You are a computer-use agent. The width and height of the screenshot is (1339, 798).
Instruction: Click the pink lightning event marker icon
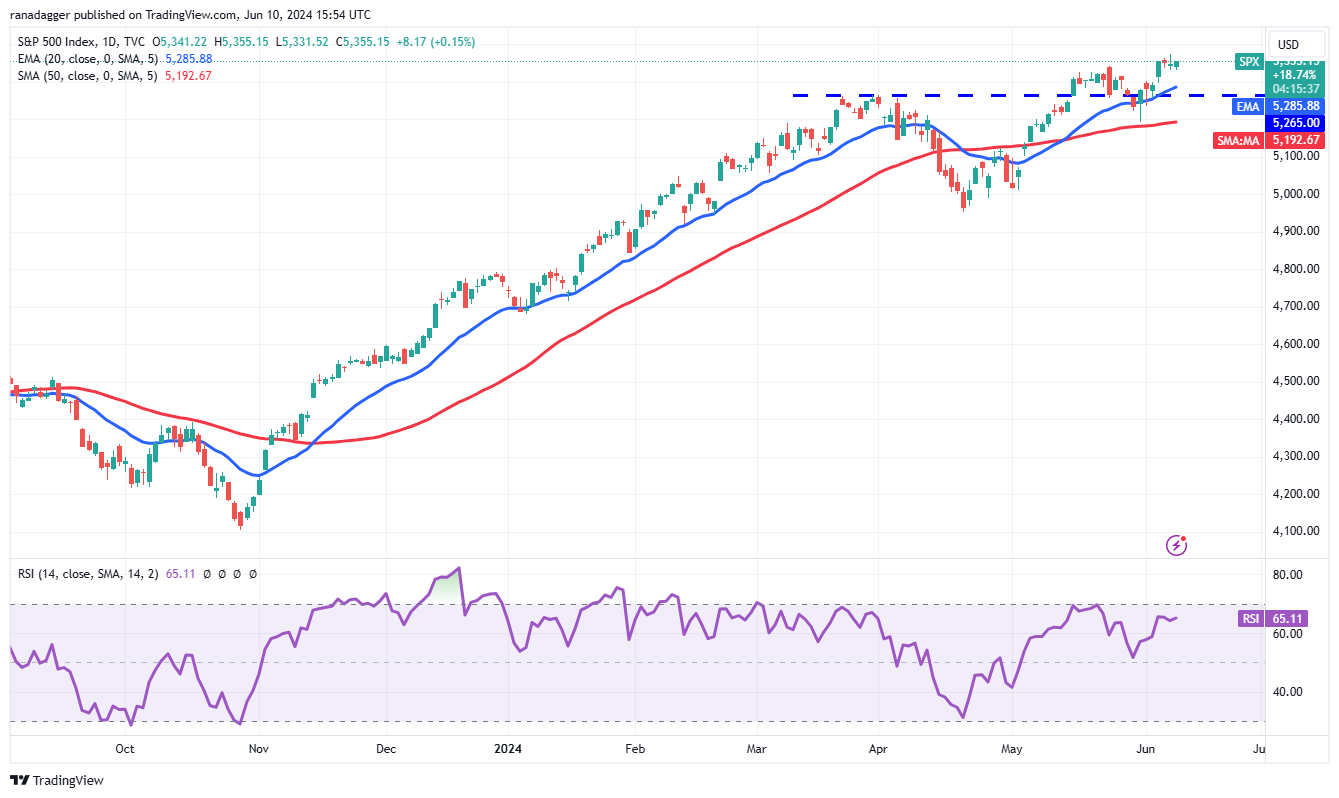point(1177,545)
